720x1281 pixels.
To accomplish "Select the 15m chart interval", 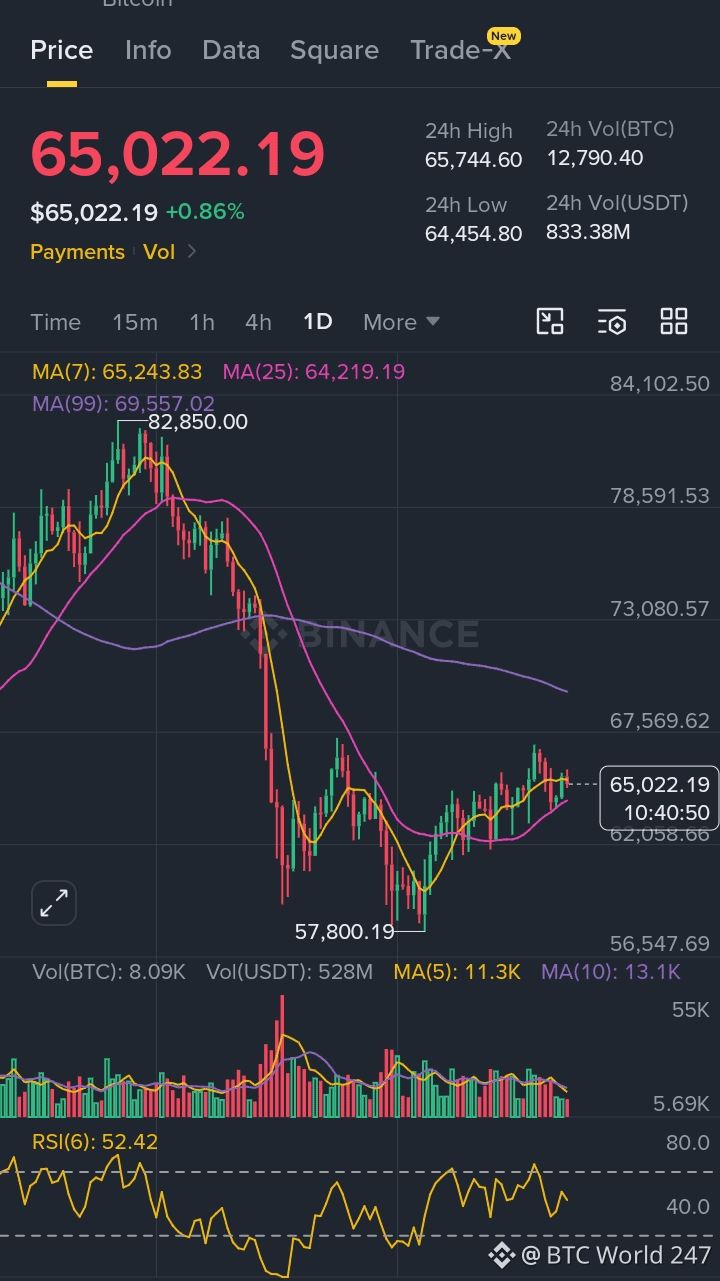I will pyautogui.click(x=135, y=322).
